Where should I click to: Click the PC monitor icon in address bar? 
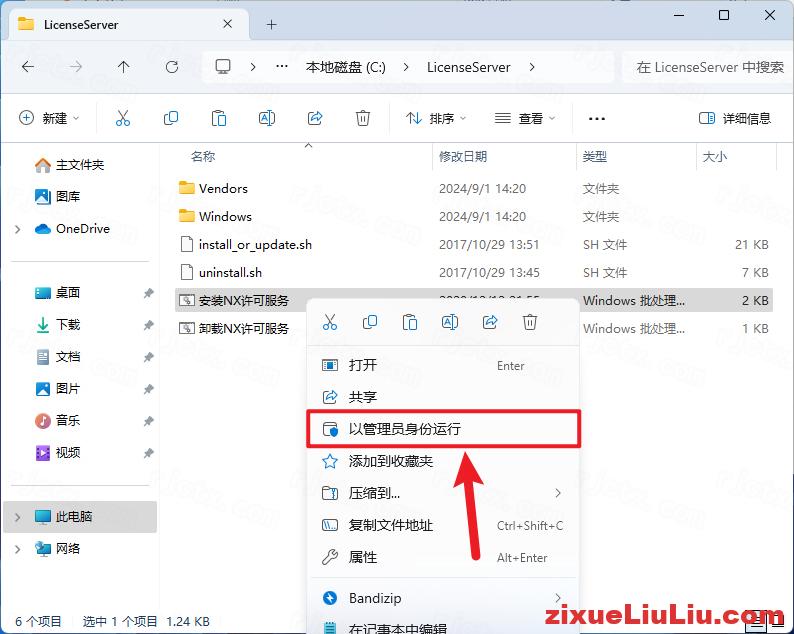pyautogui.click(x=223, y=67)
